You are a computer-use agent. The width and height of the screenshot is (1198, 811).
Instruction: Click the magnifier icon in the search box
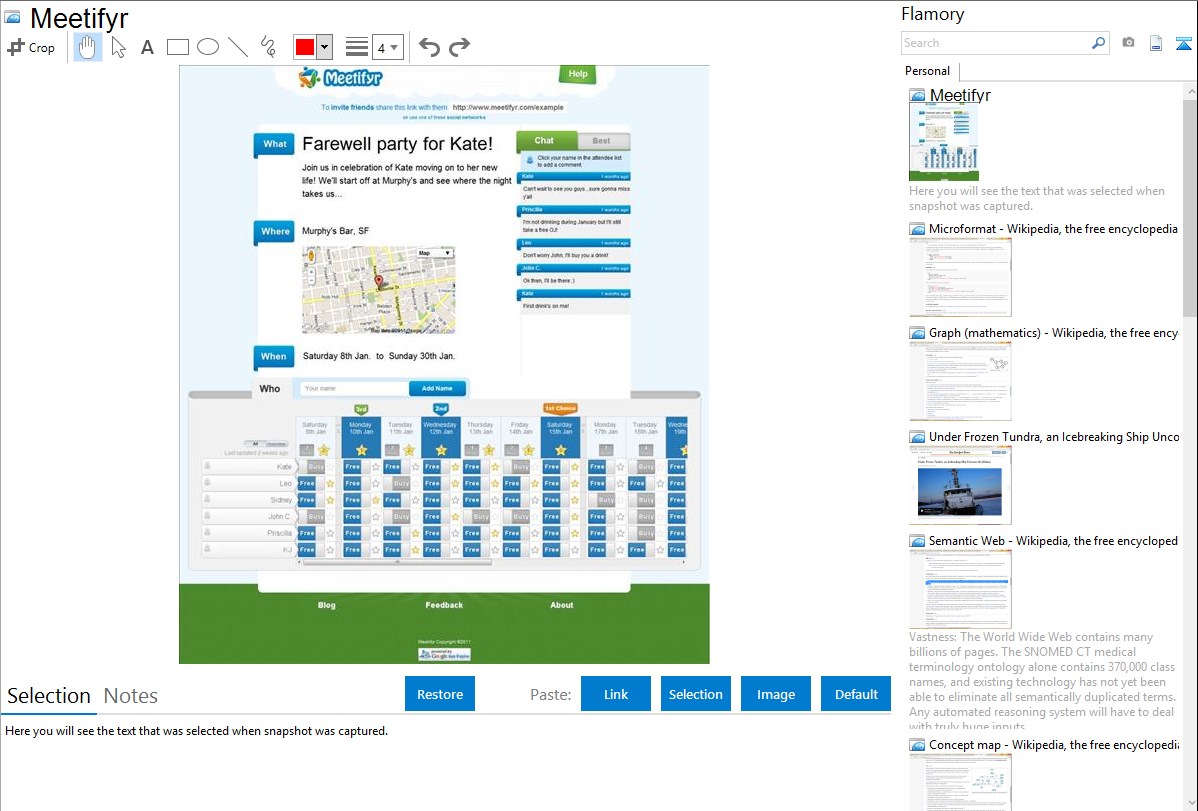click(x=1098, y=43)
